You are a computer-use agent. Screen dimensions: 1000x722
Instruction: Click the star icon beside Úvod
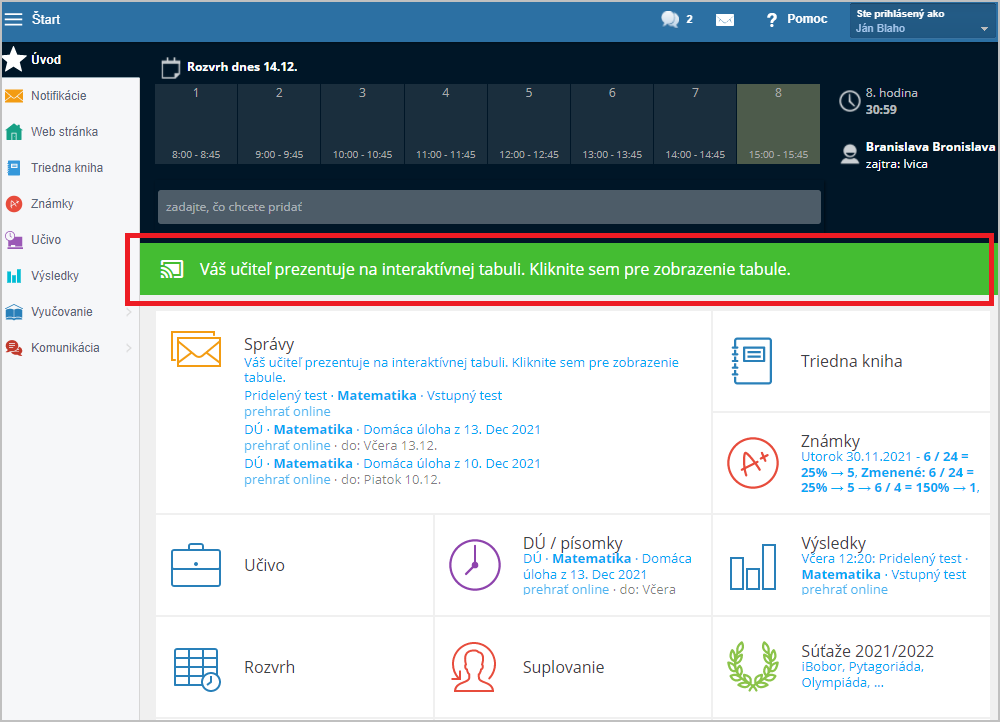(x=14, y=59)
